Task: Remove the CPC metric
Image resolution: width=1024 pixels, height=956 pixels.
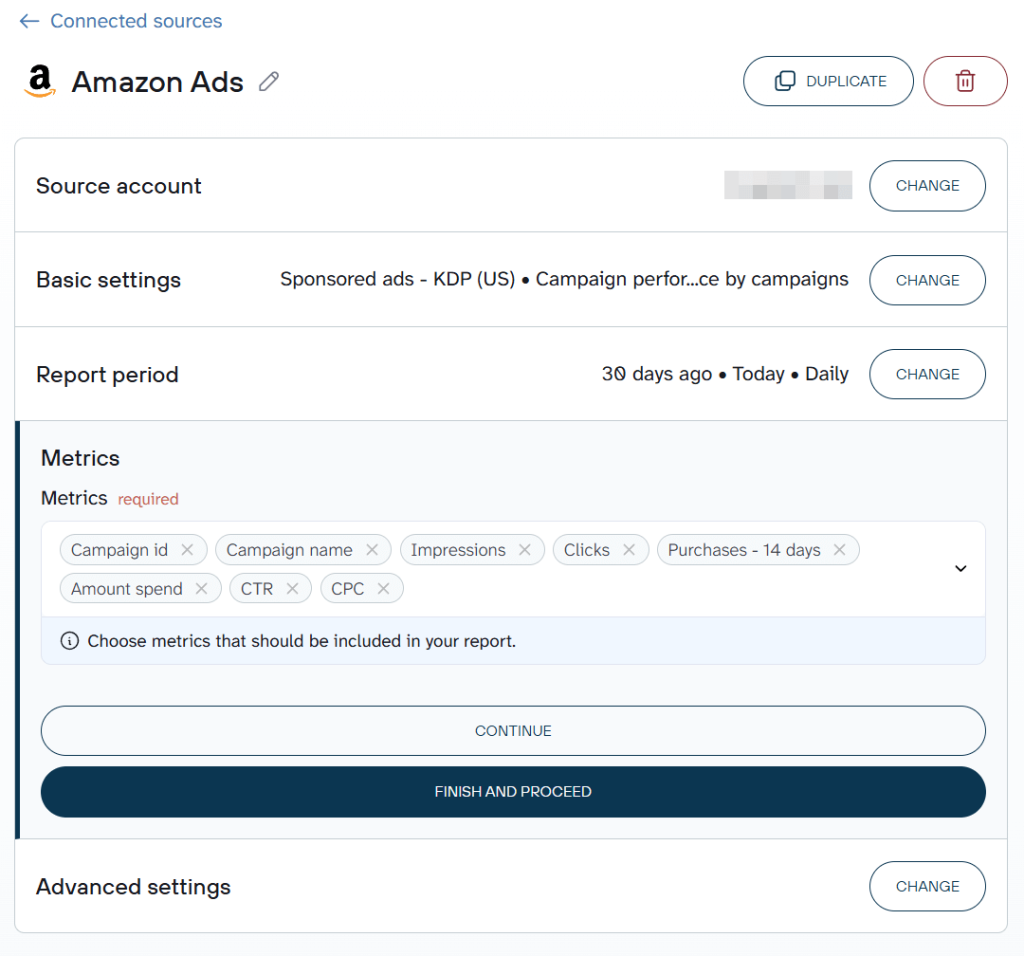Action: pos(383,588)
